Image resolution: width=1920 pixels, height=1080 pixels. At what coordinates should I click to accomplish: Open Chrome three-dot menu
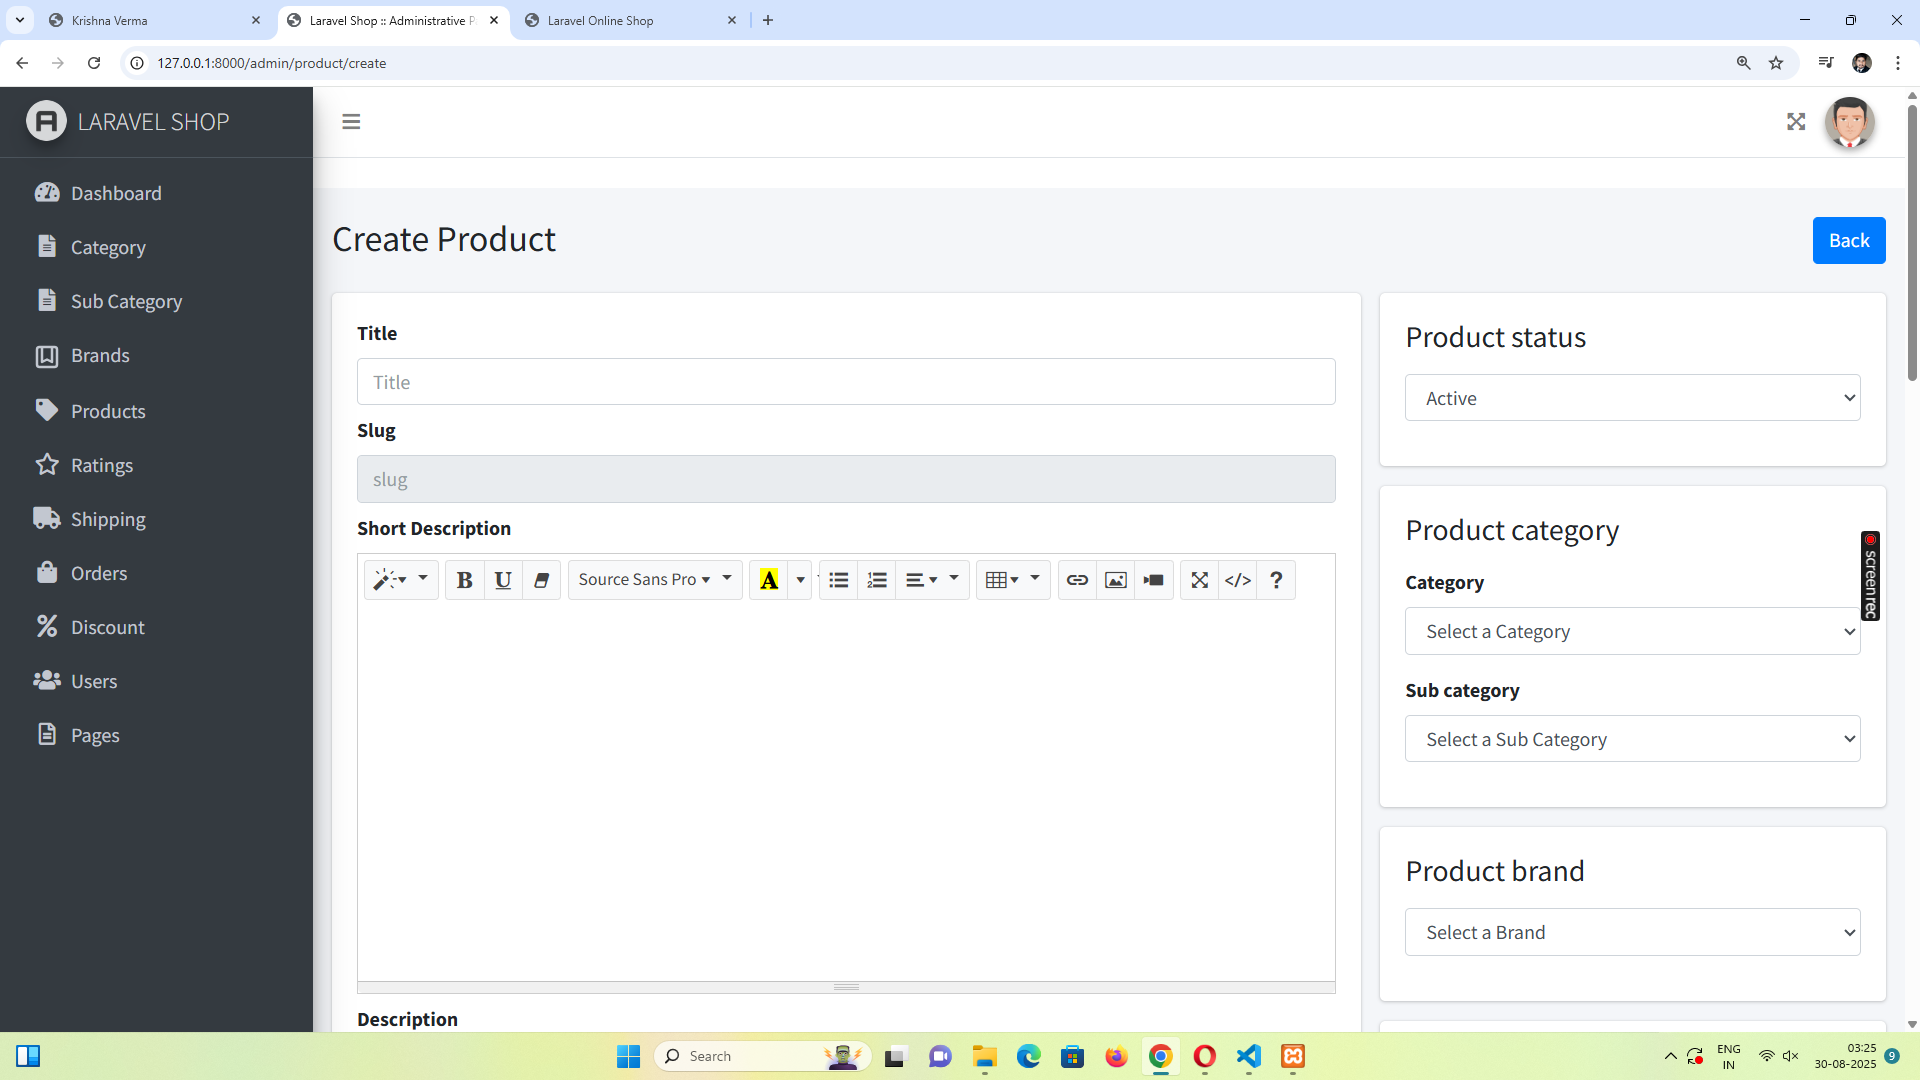[x=1897, y=63]
